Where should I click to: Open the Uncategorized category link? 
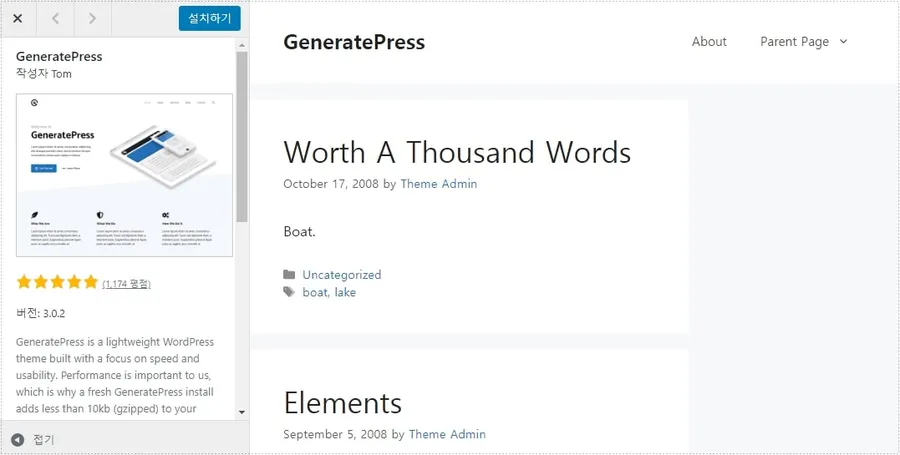(x=342, y=275)
